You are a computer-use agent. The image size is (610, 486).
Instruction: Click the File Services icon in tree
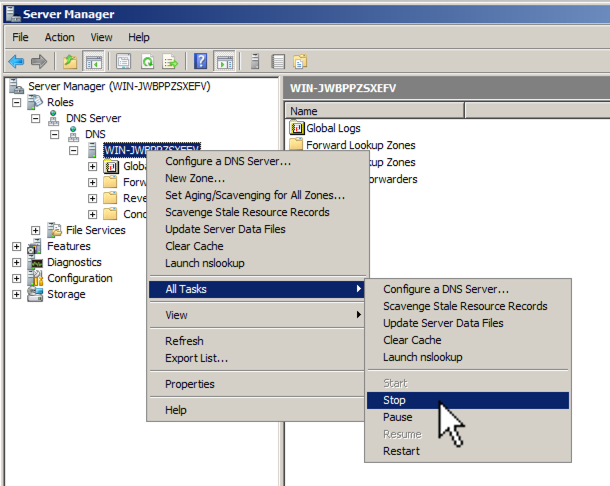point(54,230)
